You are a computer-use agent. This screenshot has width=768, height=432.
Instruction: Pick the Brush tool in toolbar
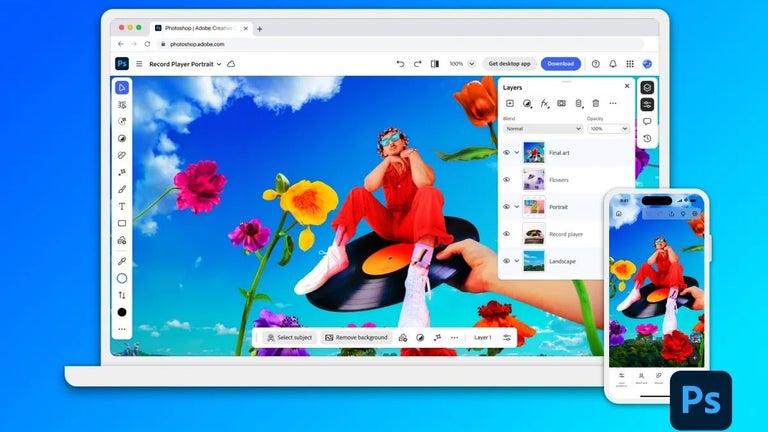click(x=122, y=189)
